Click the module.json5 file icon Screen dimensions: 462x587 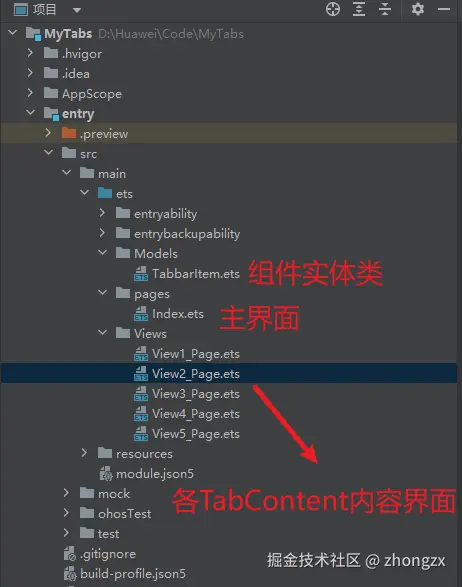point(106,474)
